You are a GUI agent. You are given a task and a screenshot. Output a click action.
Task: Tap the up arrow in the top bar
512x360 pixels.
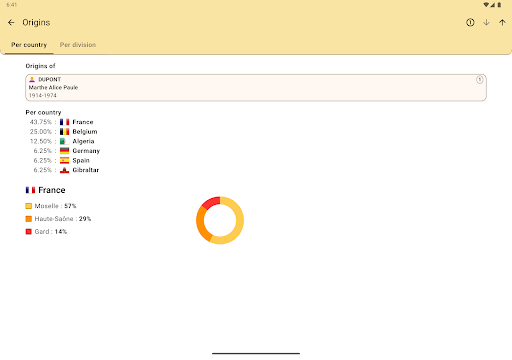coord(502,22)
